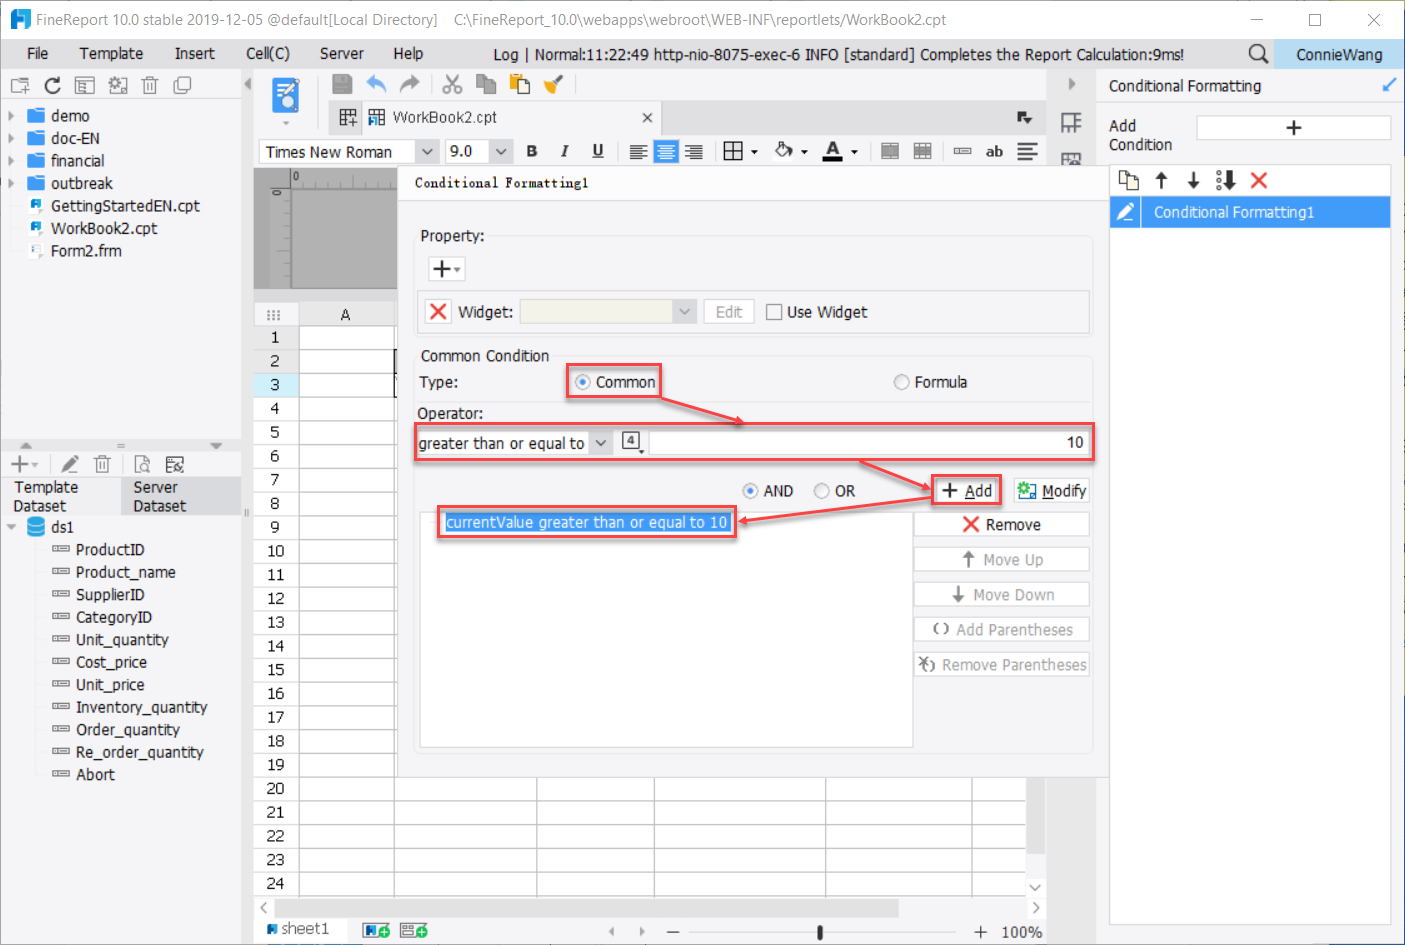Image resolution: width=1405 pixels, height=945 pixels.
Task: Duplicate Conditional Formatting1 with copy icon
Action: pyautogui.click(x=1129, y=180)
